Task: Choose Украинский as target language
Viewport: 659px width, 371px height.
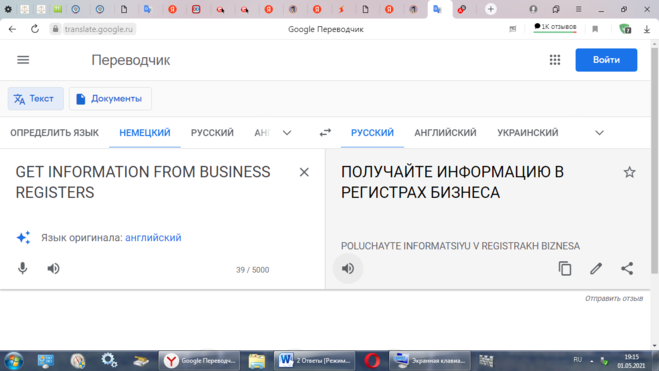Action: pos(528,133)
